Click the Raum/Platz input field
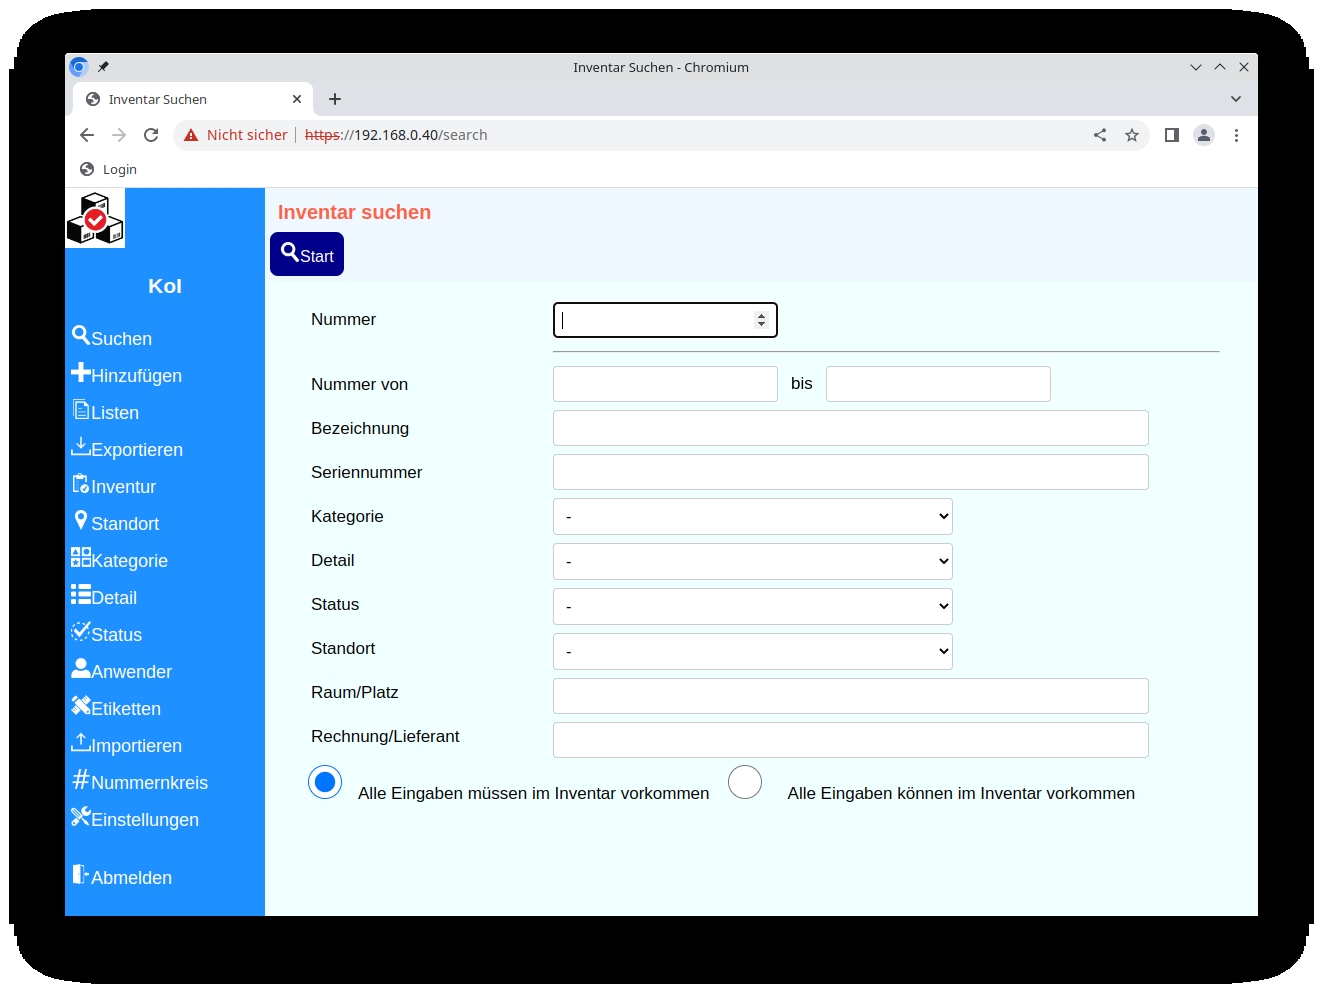Viewport: 1323px width, 993px height. pos(851,696)
